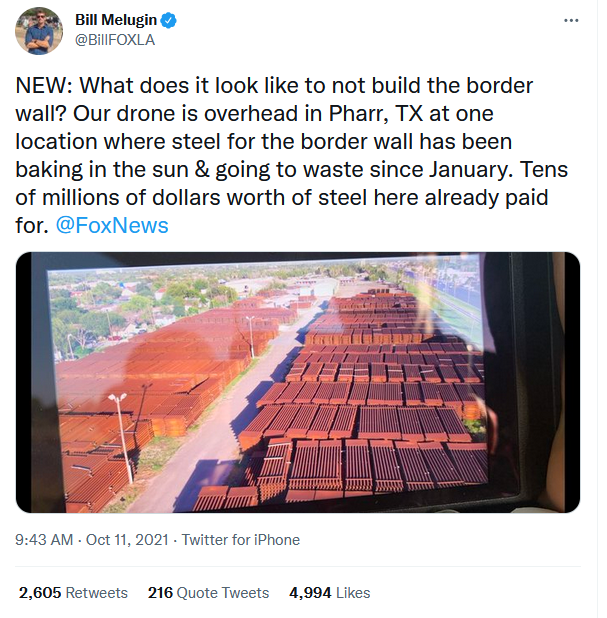Click the 9:43 AM time text
Image resolution: width=607 pixels, height=618 pixels.
pos(44,539)
